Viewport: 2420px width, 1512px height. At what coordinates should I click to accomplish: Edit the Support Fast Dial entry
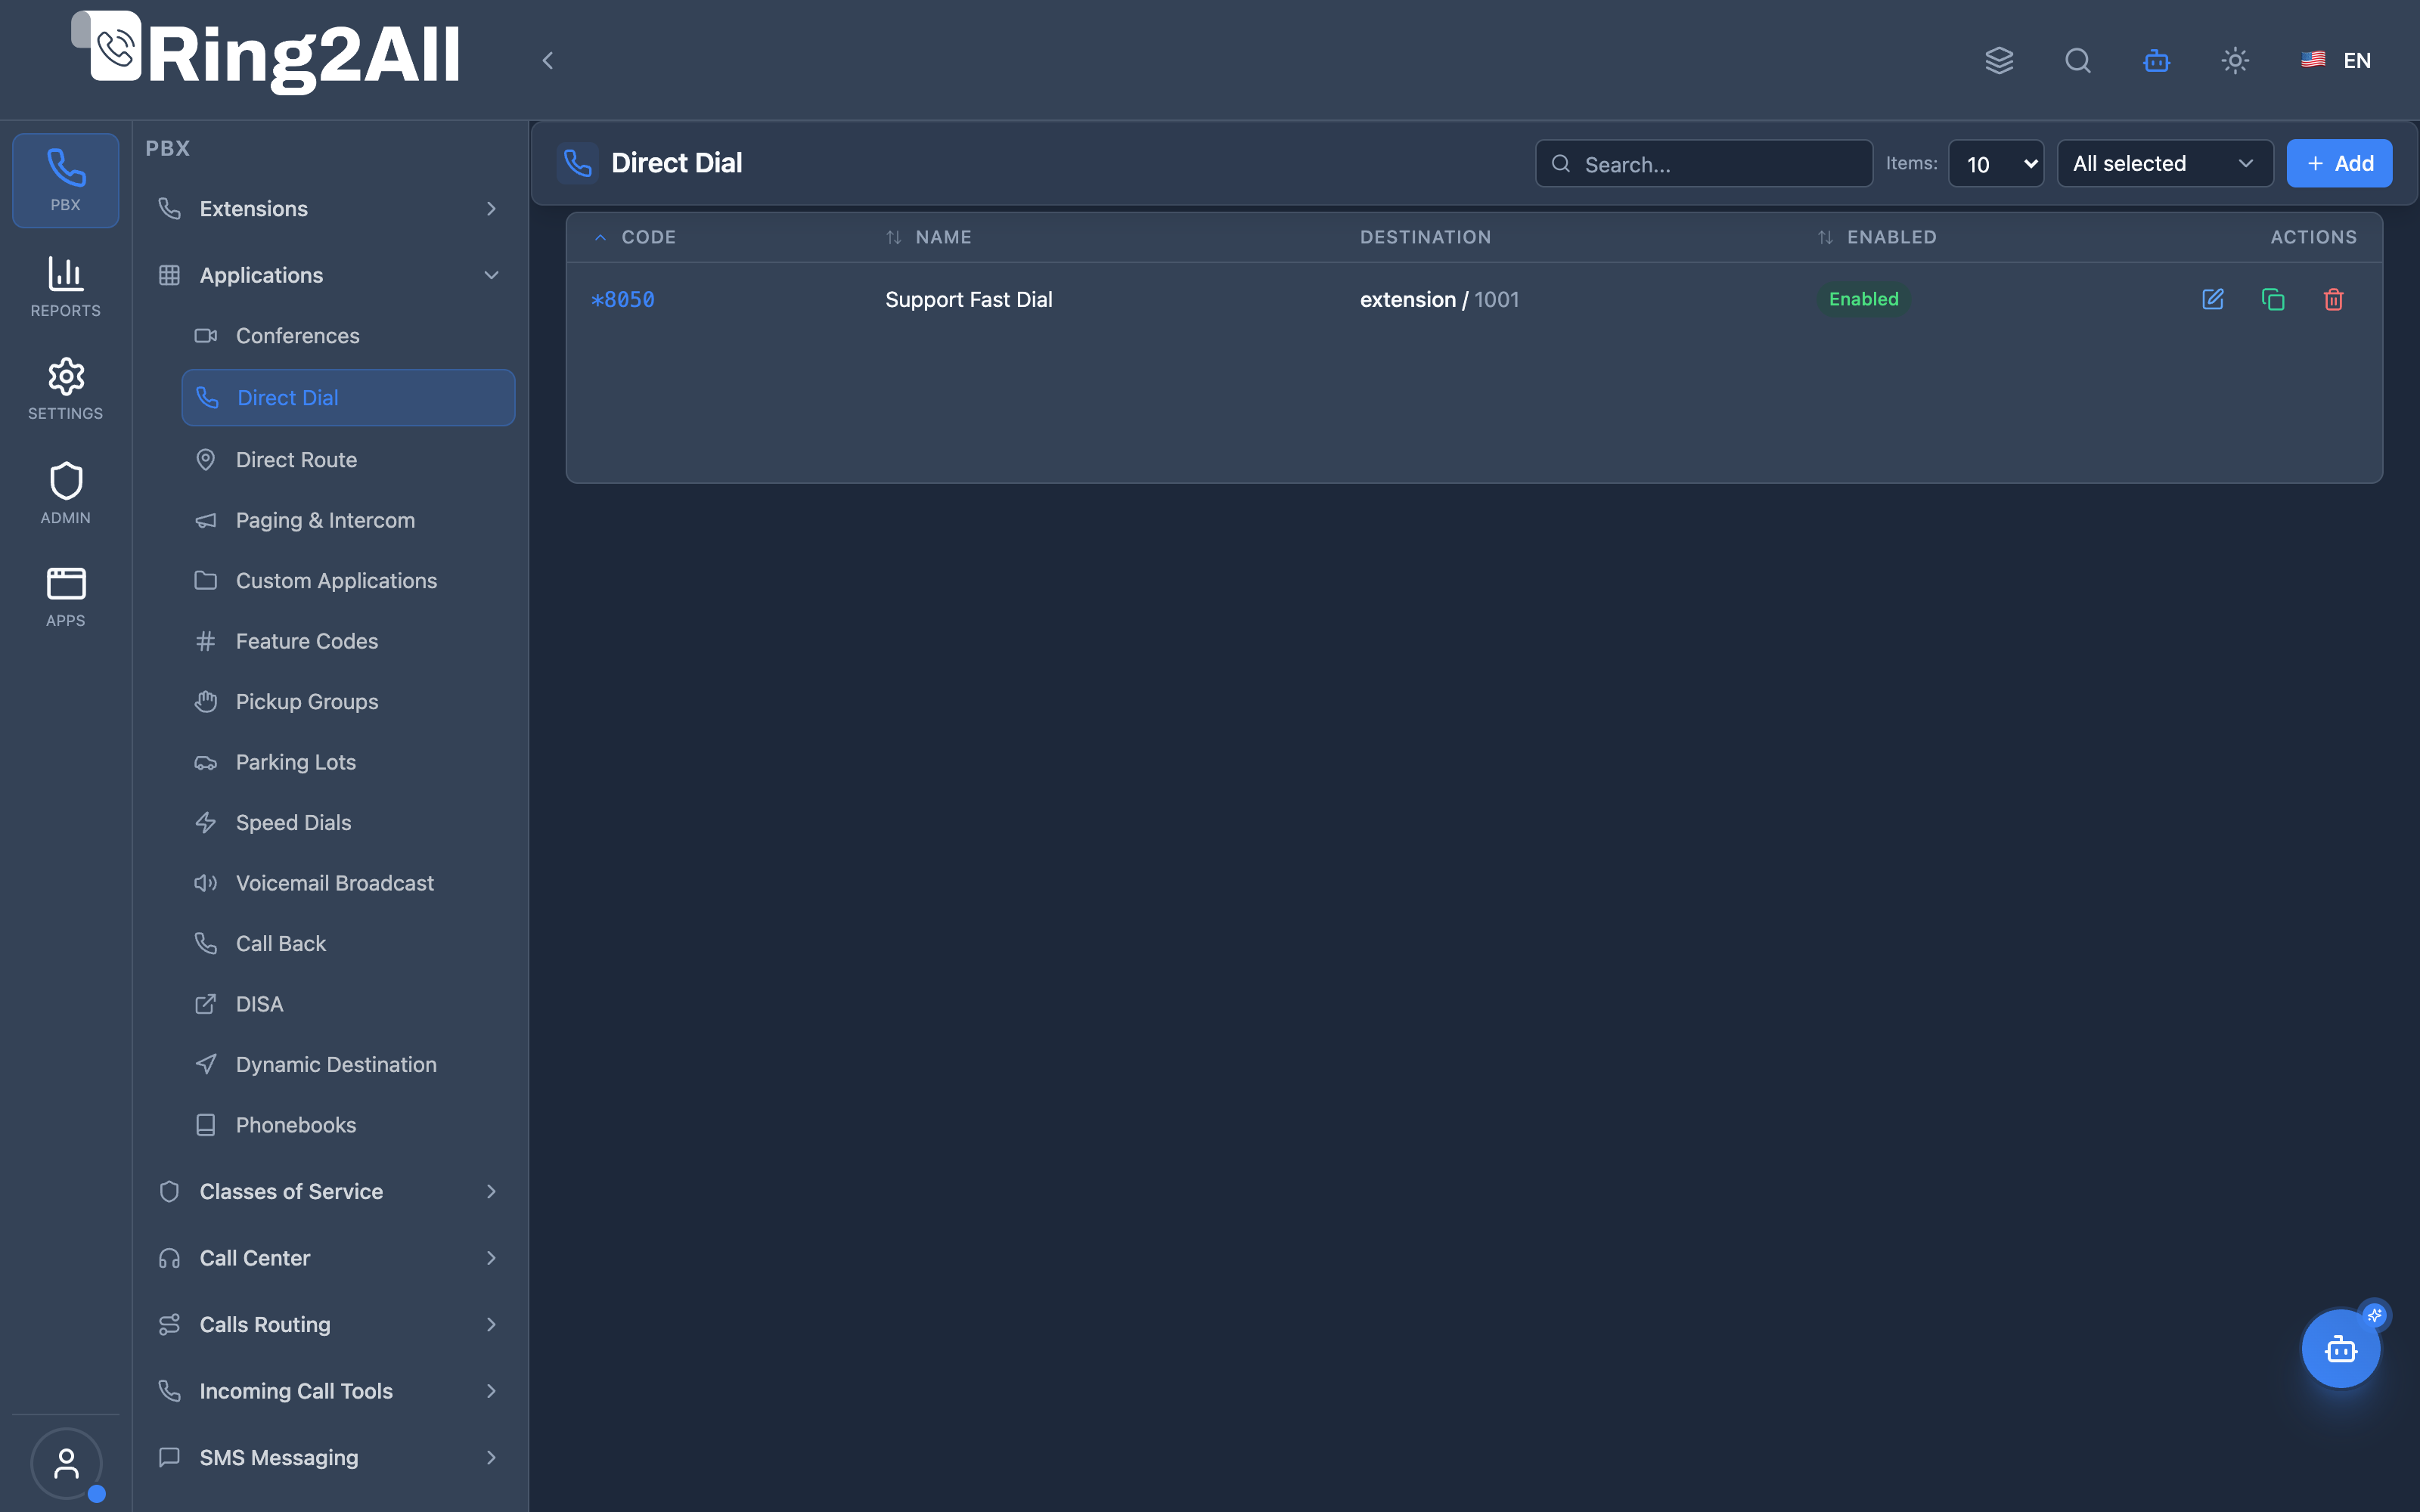tap(2212, 299)
